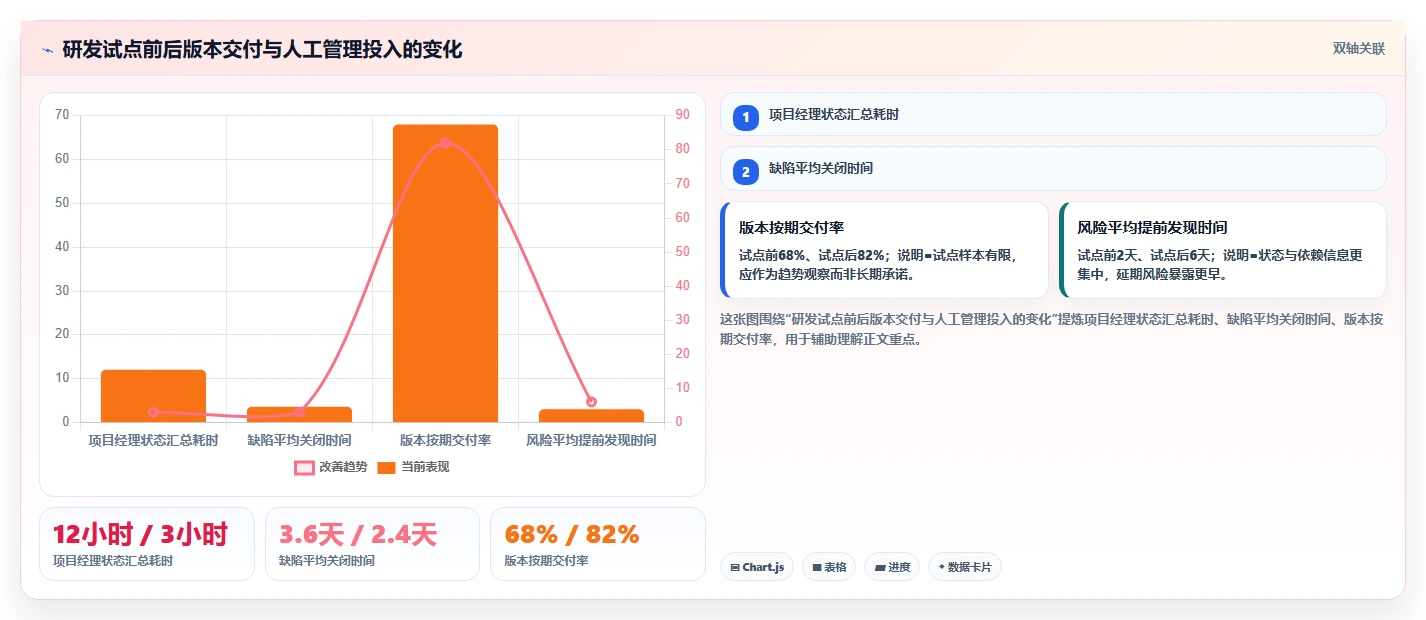Viewport: 1426px width, 620px height.
Task: Click the 版本按期交付率 x-axis label
Action: pos(445,440)
